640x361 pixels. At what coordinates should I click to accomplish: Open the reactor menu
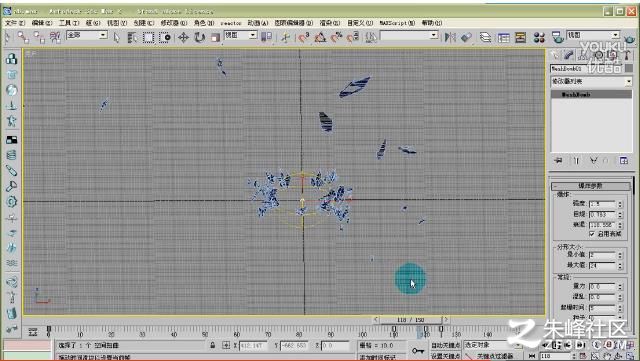tap(231, 23)
